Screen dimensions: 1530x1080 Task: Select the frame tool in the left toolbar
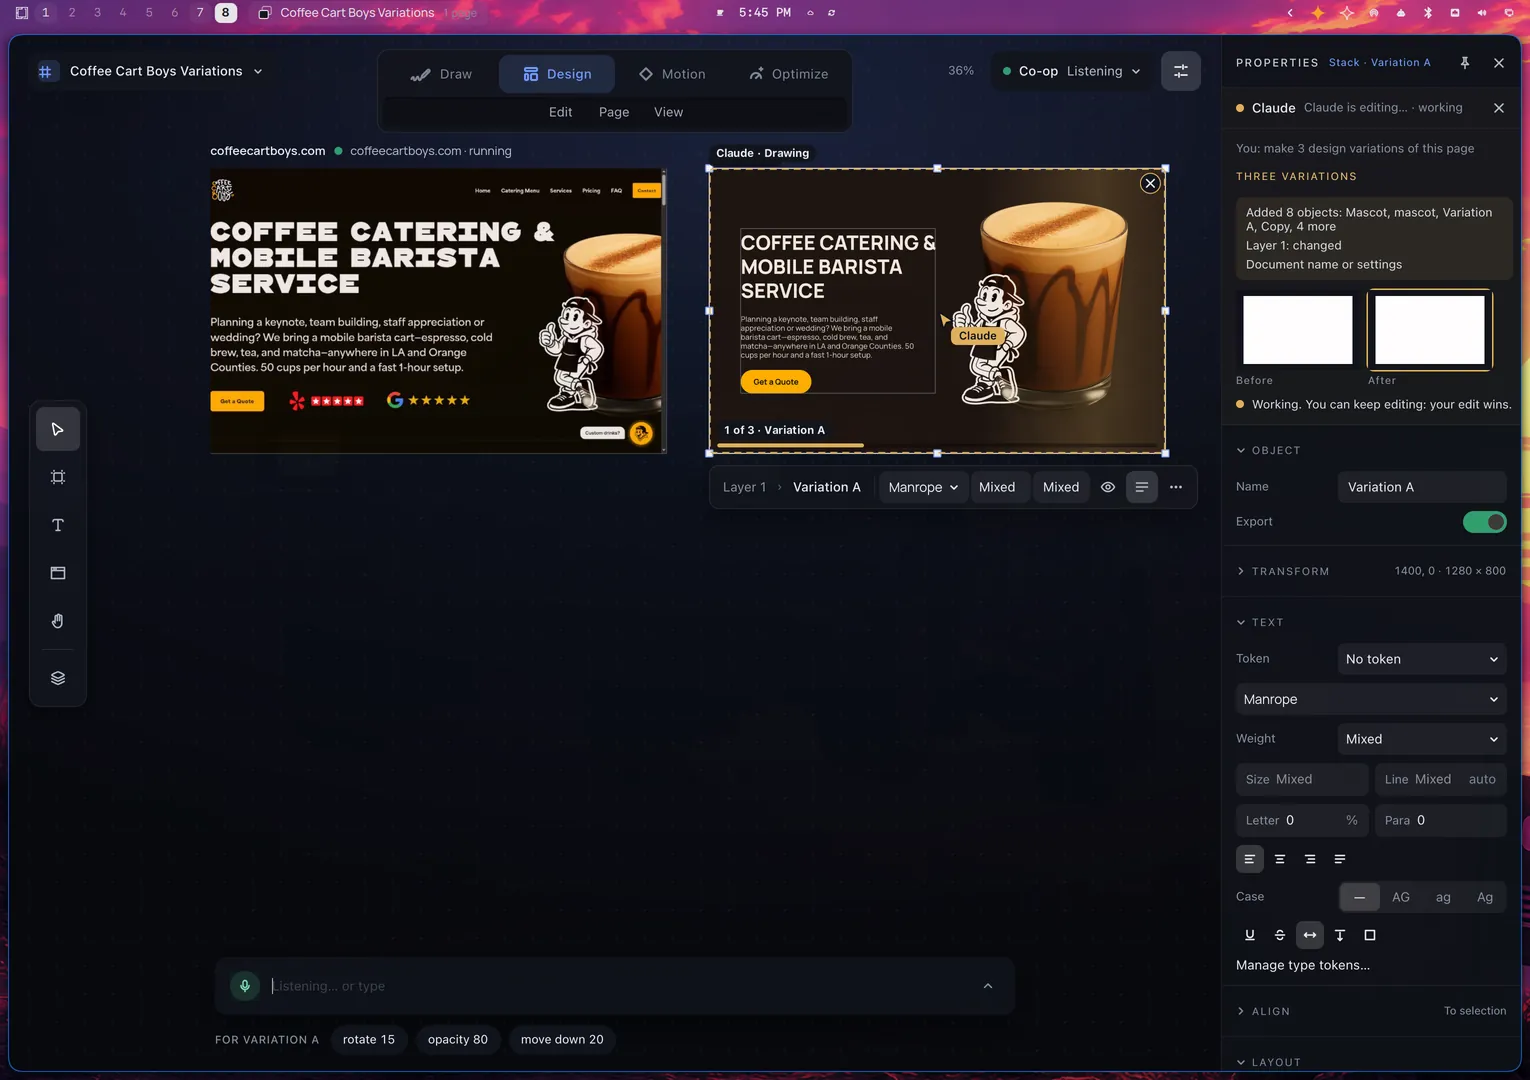pyautogui.click(x=58, y=477)
